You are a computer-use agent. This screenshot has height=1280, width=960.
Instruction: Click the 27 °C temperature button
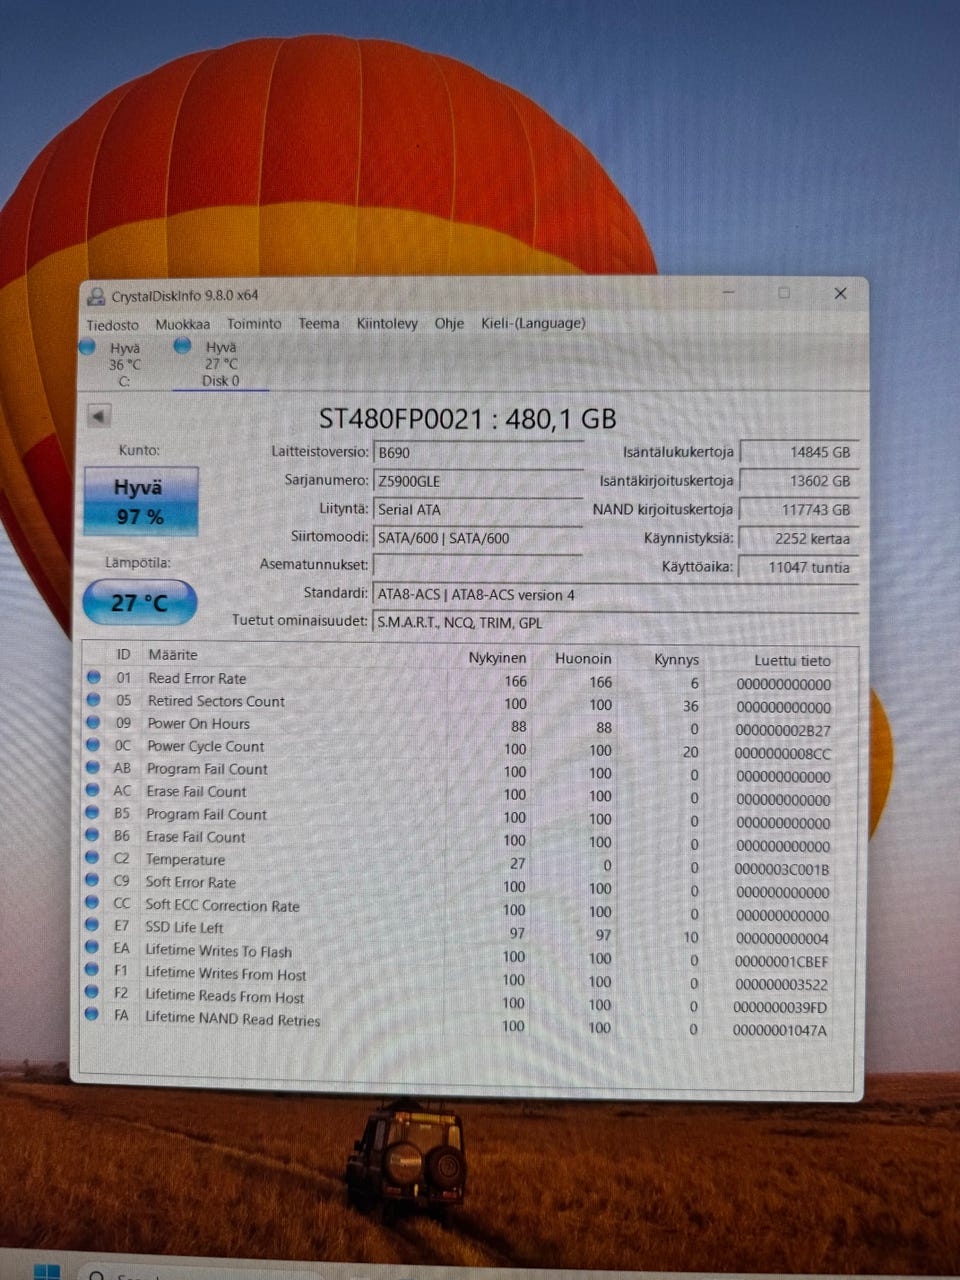(139, 603)
